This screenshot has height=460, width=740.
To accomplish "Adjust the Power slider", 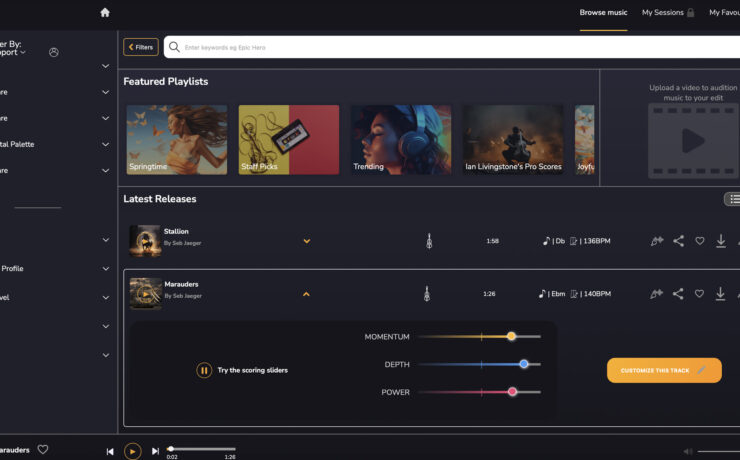I will [512, 392].
